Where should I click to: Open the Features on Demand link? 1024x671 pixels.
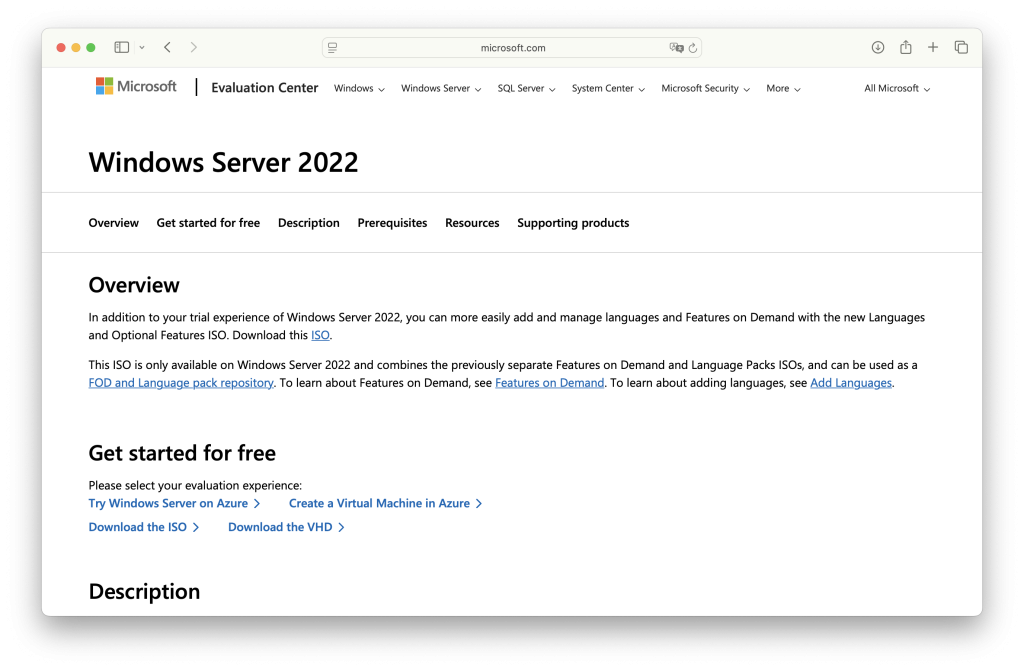pos(549,383)
